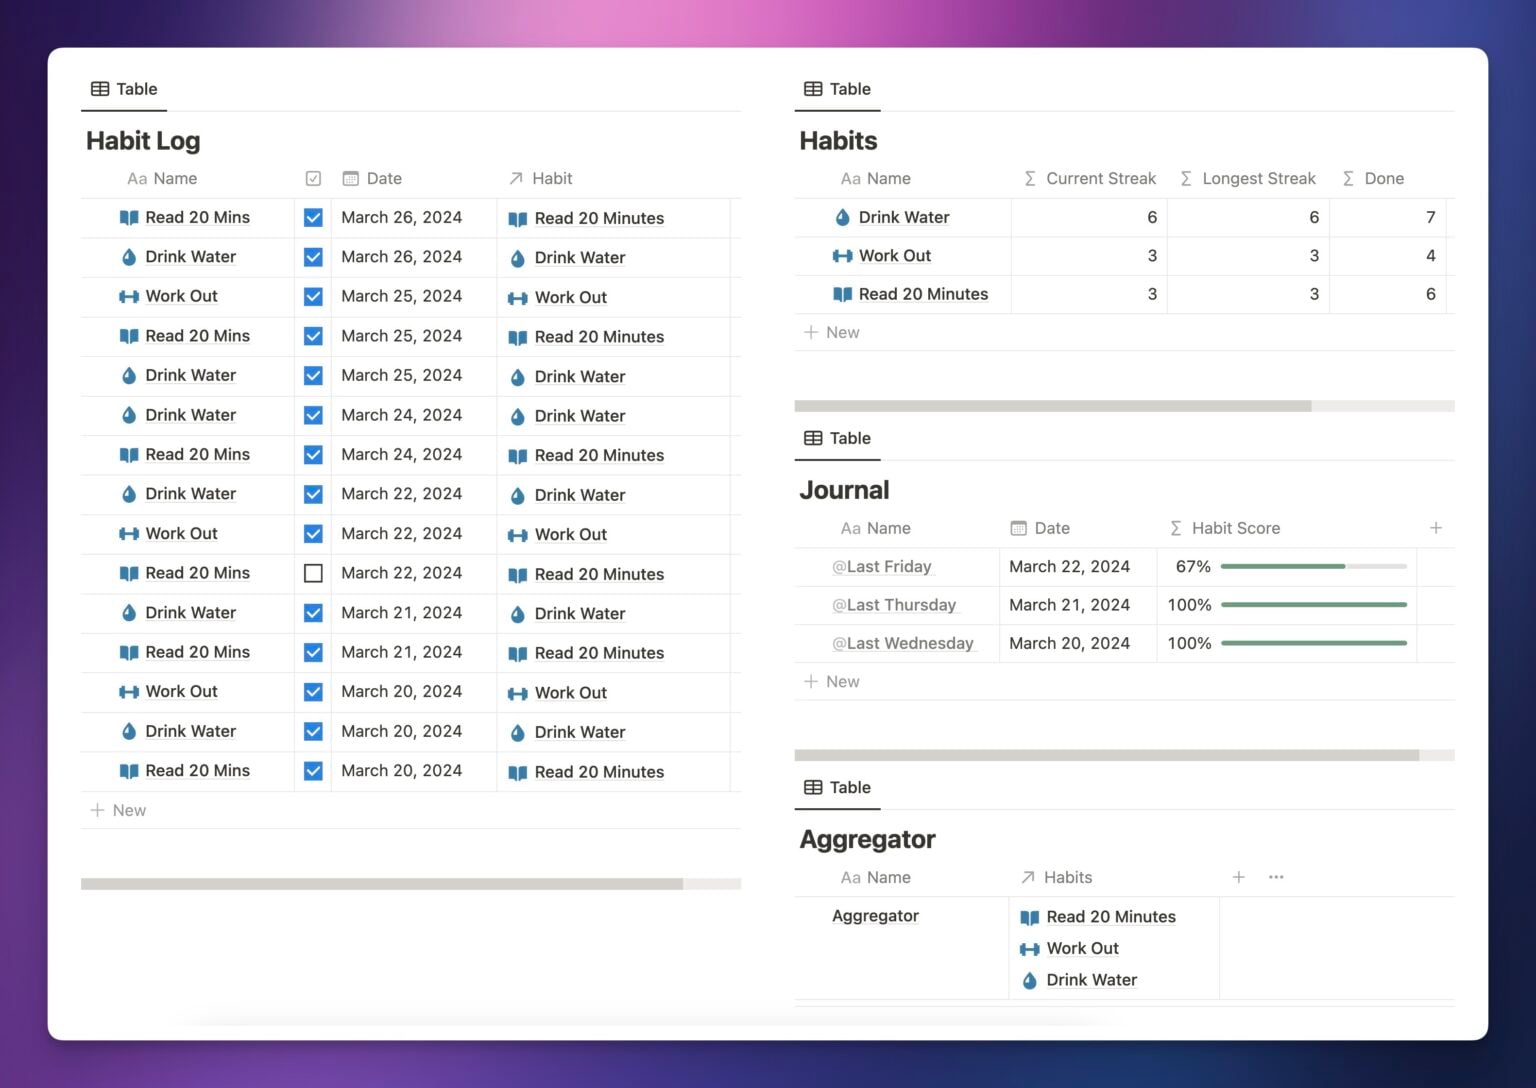1536x1088 pixels.
Task: Select the Table view tab above Journal
Action: point(837,438)
